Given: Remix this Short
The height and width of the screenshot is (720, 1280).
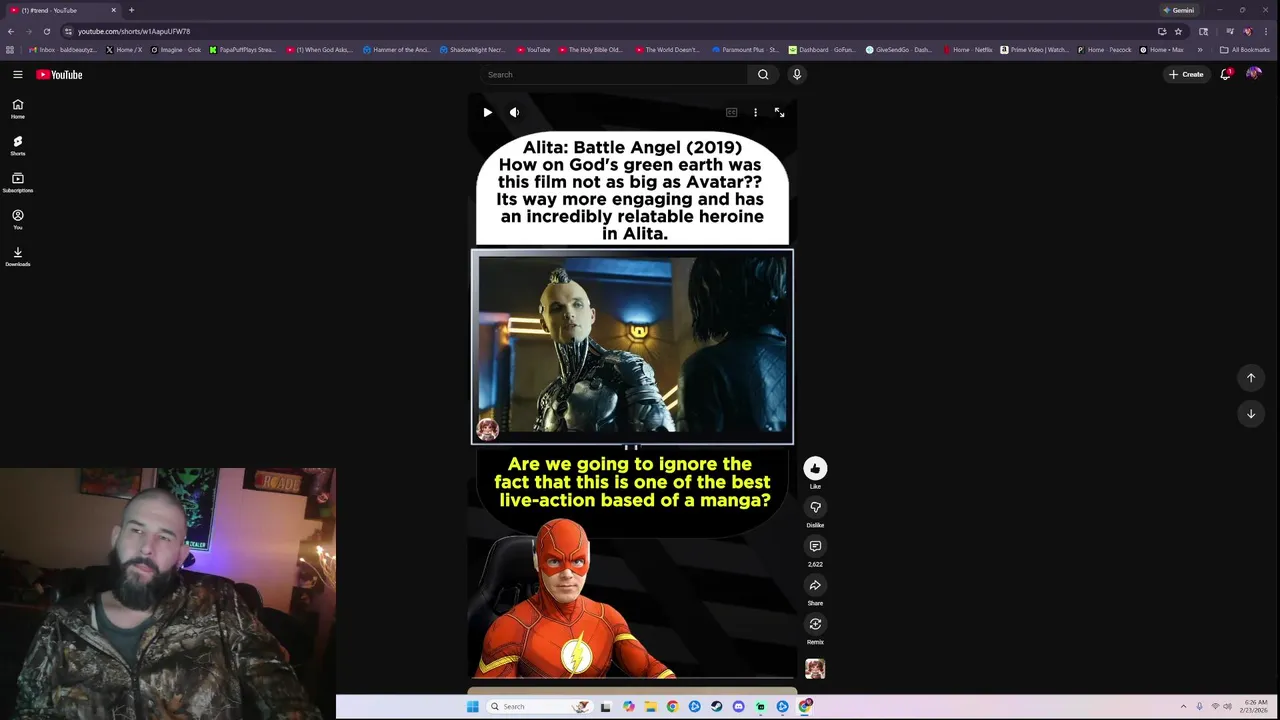Looking at the screenshot, I should point(815,624).
